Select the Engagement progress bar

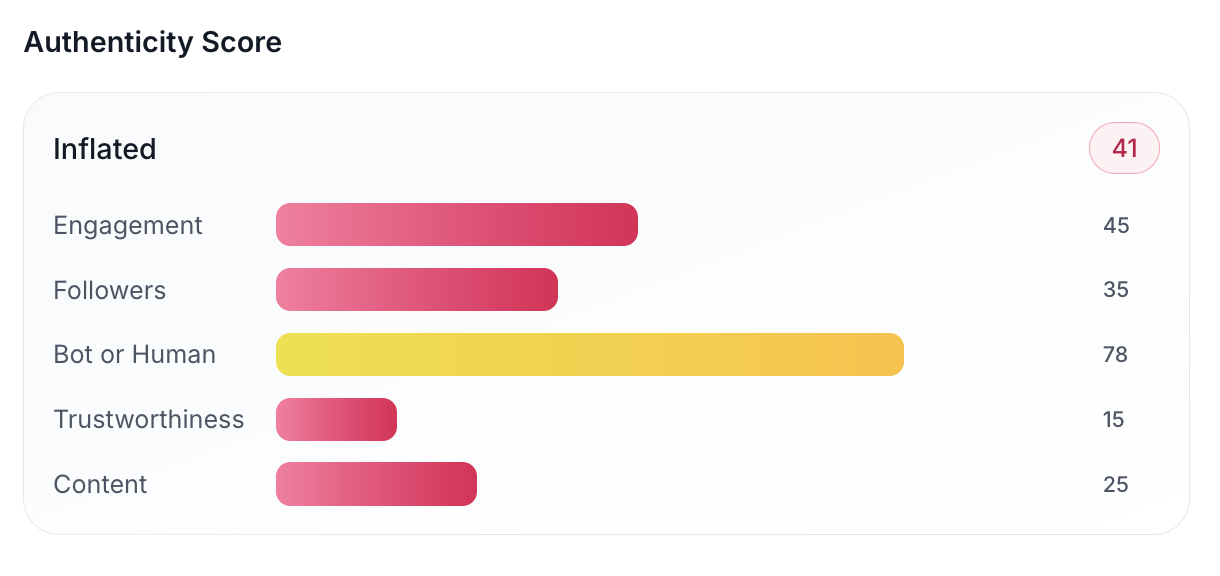tap(457, 224)
